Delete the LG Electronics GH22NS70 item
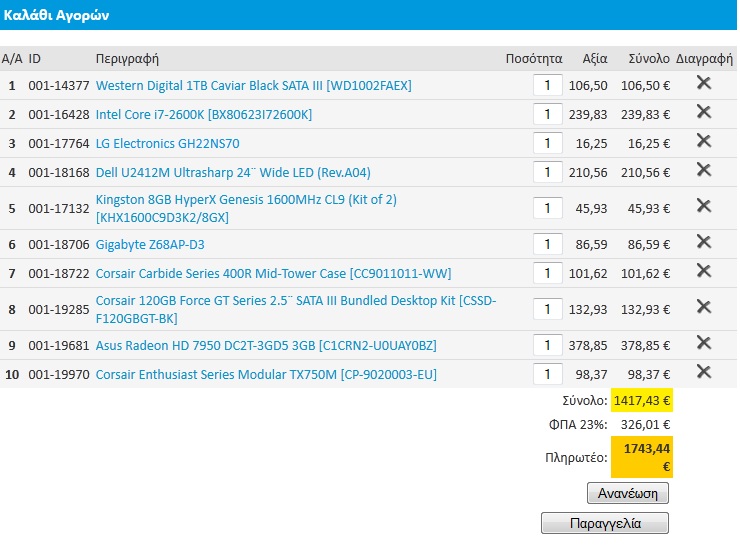Image resolution: width=740 pixels, height=552 pixels. click(x=704, y=141)
